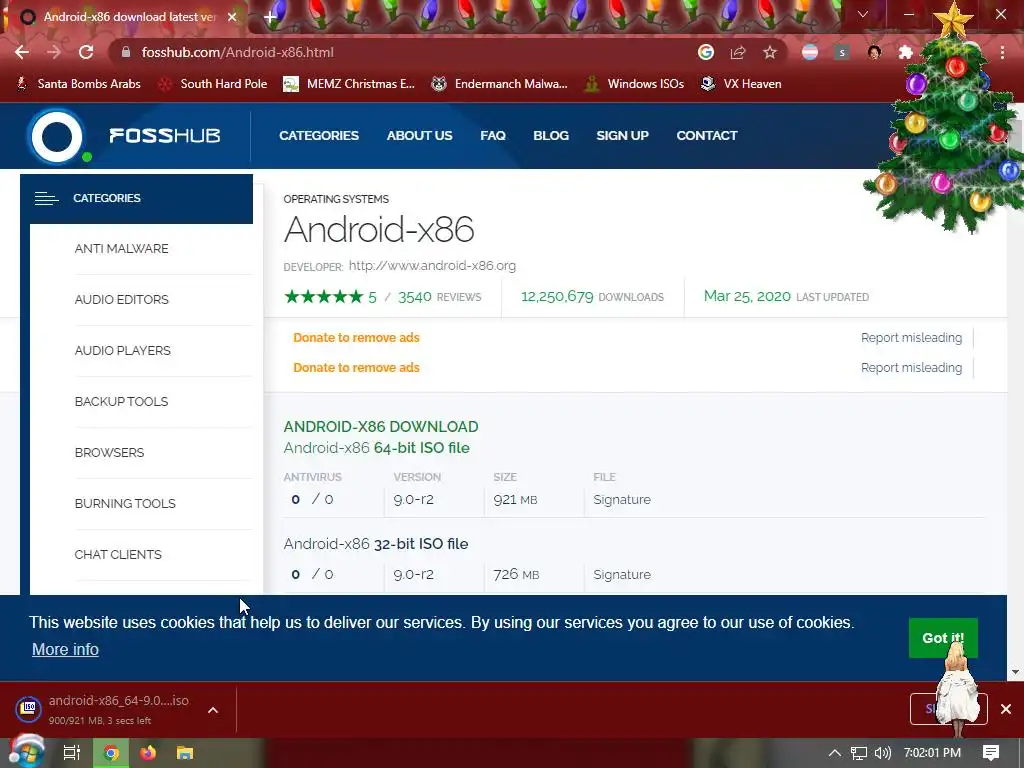Open the Endermanch Malware bookmark
The height and width of the screenshot is (768, 1024).
(500, 84)
